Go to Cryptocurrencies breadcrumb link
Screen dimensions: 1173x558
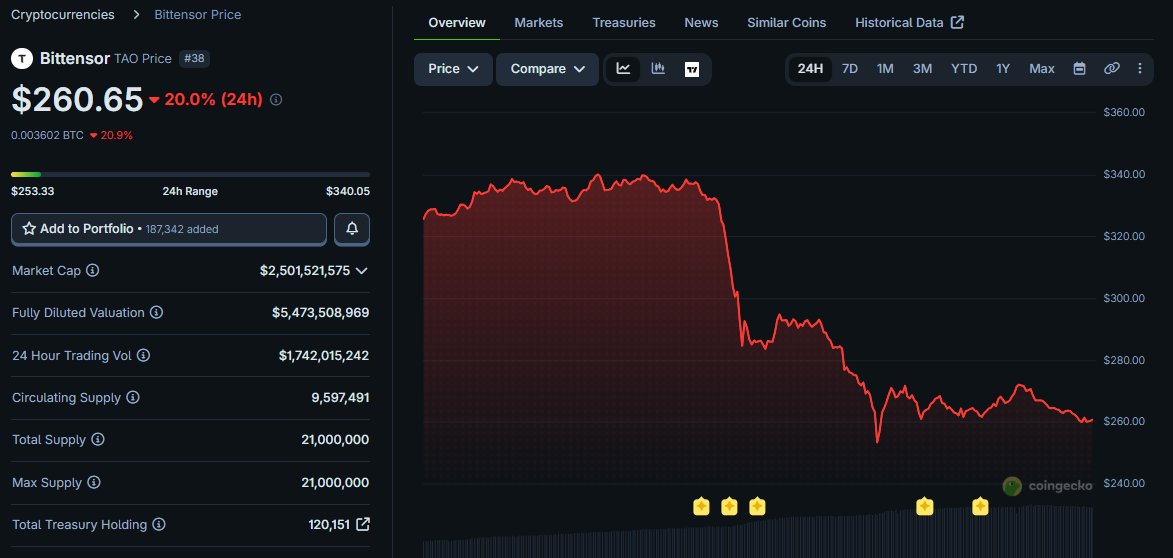point(62,15)
